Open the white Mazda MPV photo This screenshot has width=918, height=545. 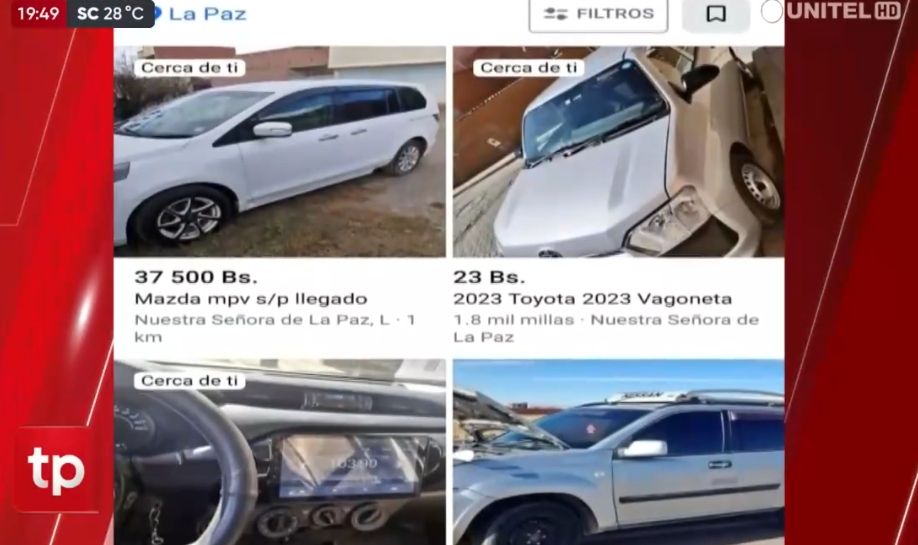[280, 152]
